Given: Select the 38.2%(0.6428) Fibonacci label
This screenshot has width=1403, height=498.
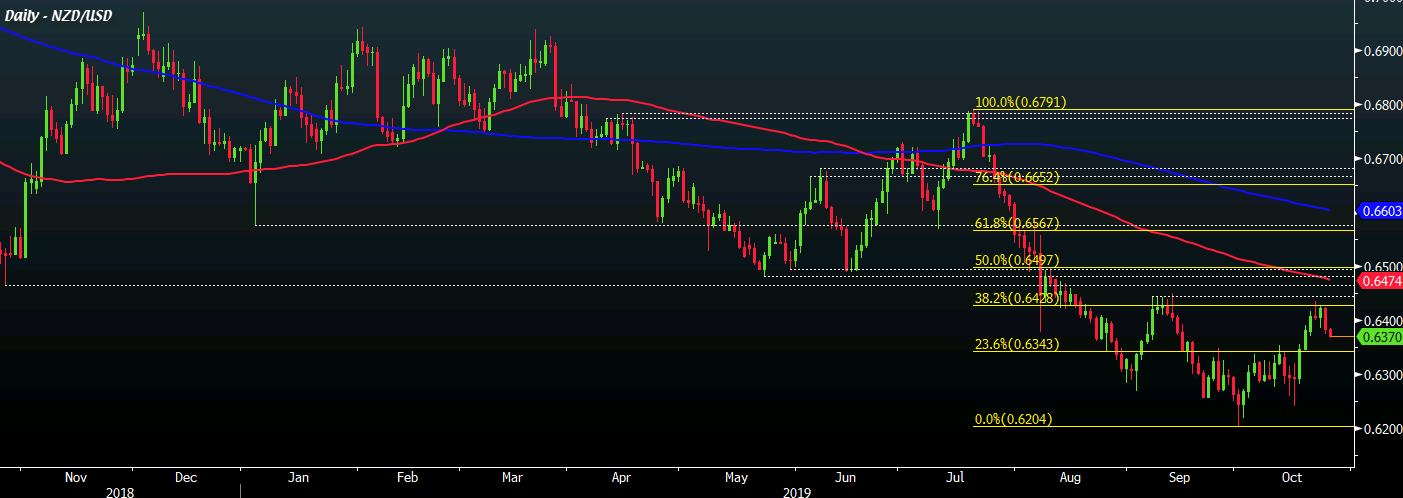Looking at the screenshot, I should click(1016, 298).
